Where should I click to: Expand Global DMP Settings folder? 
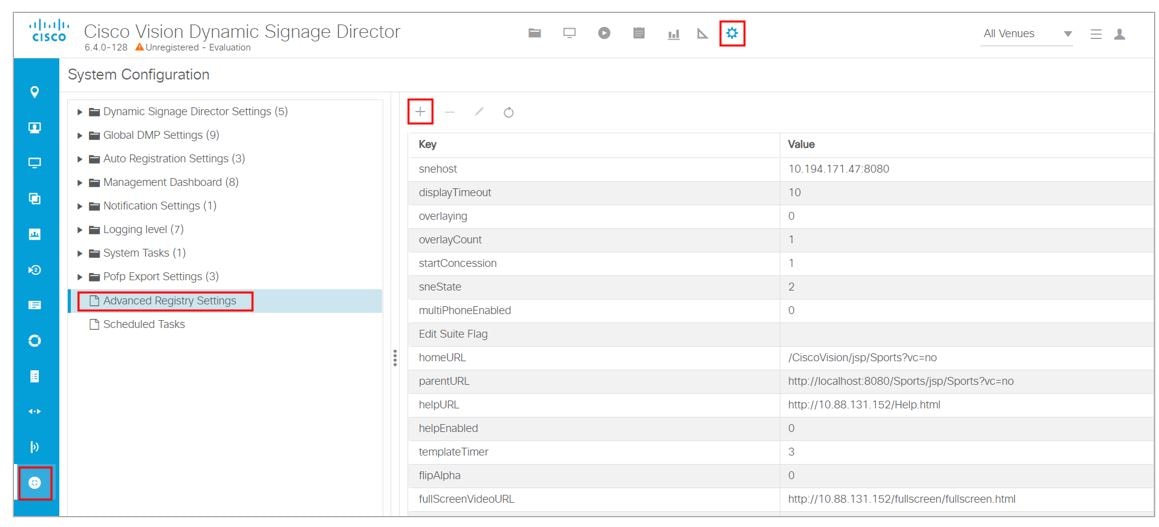tap(81, 135)
